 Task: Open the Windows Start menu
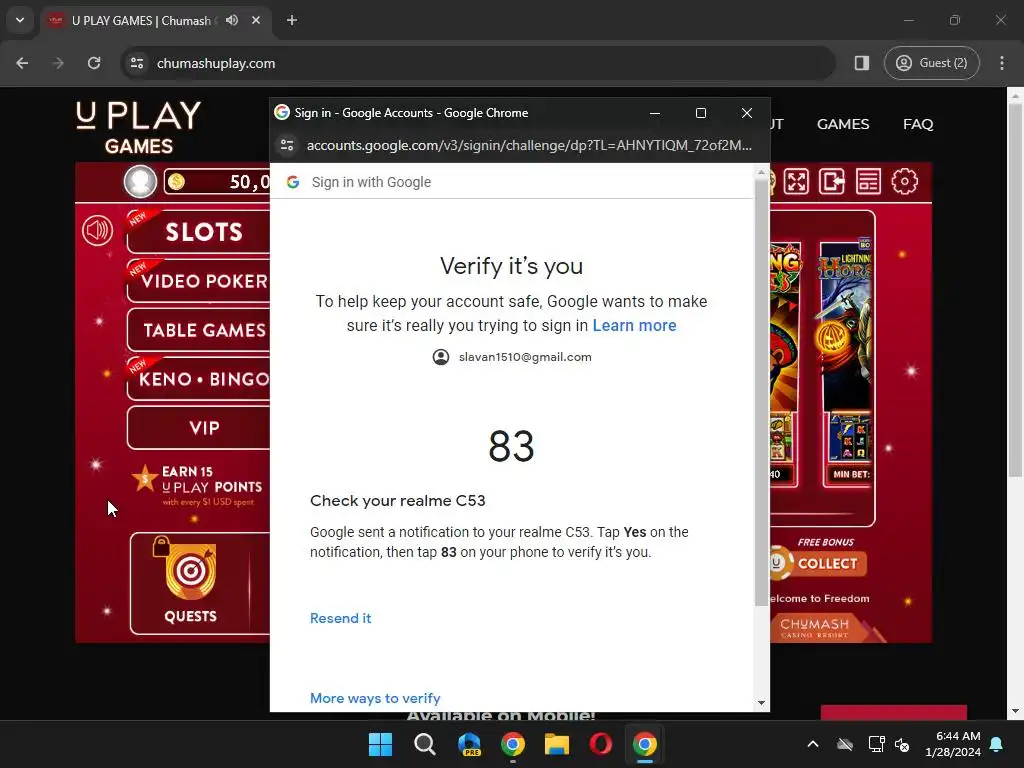(x=380, y=744)
